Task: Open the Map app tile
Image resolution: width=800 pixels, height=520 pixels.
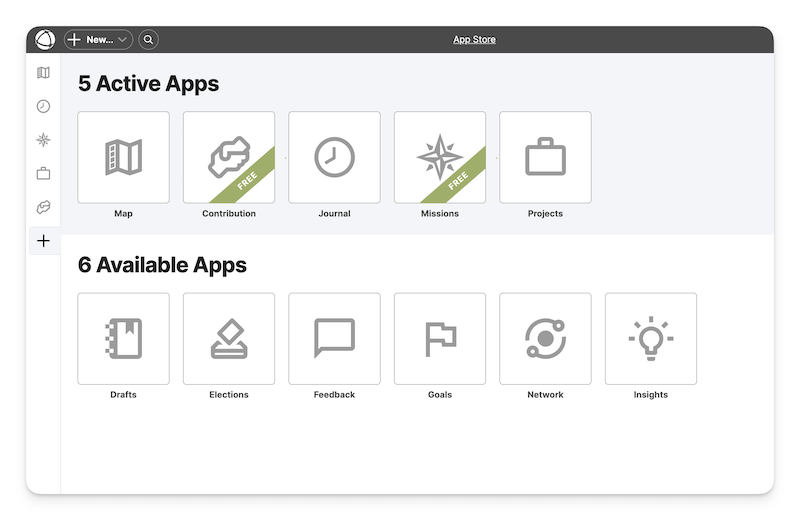Action: click(x=123, y=157)
